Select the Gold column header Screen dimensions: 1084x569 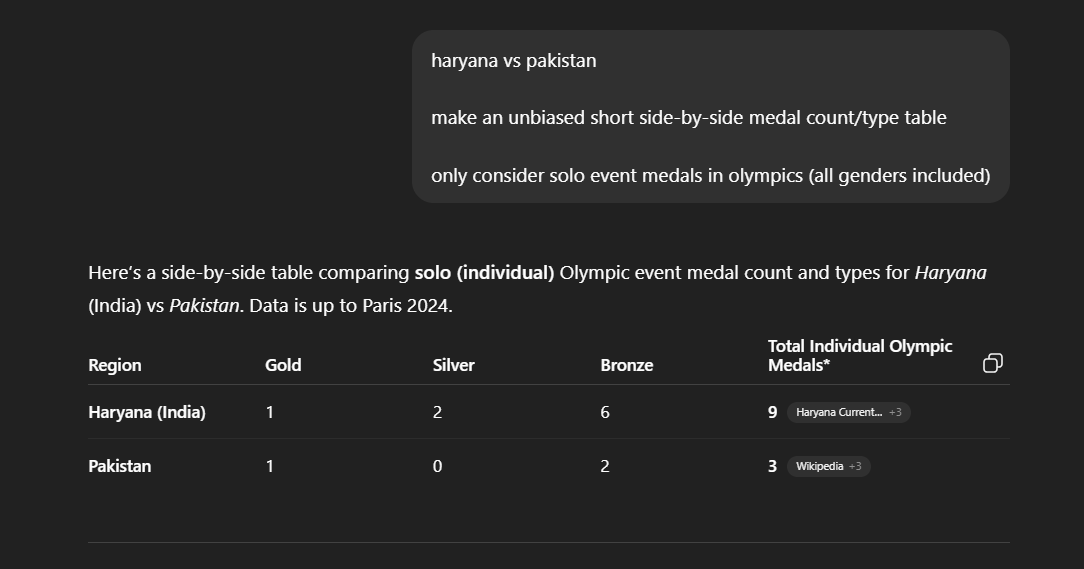point(283,365)
